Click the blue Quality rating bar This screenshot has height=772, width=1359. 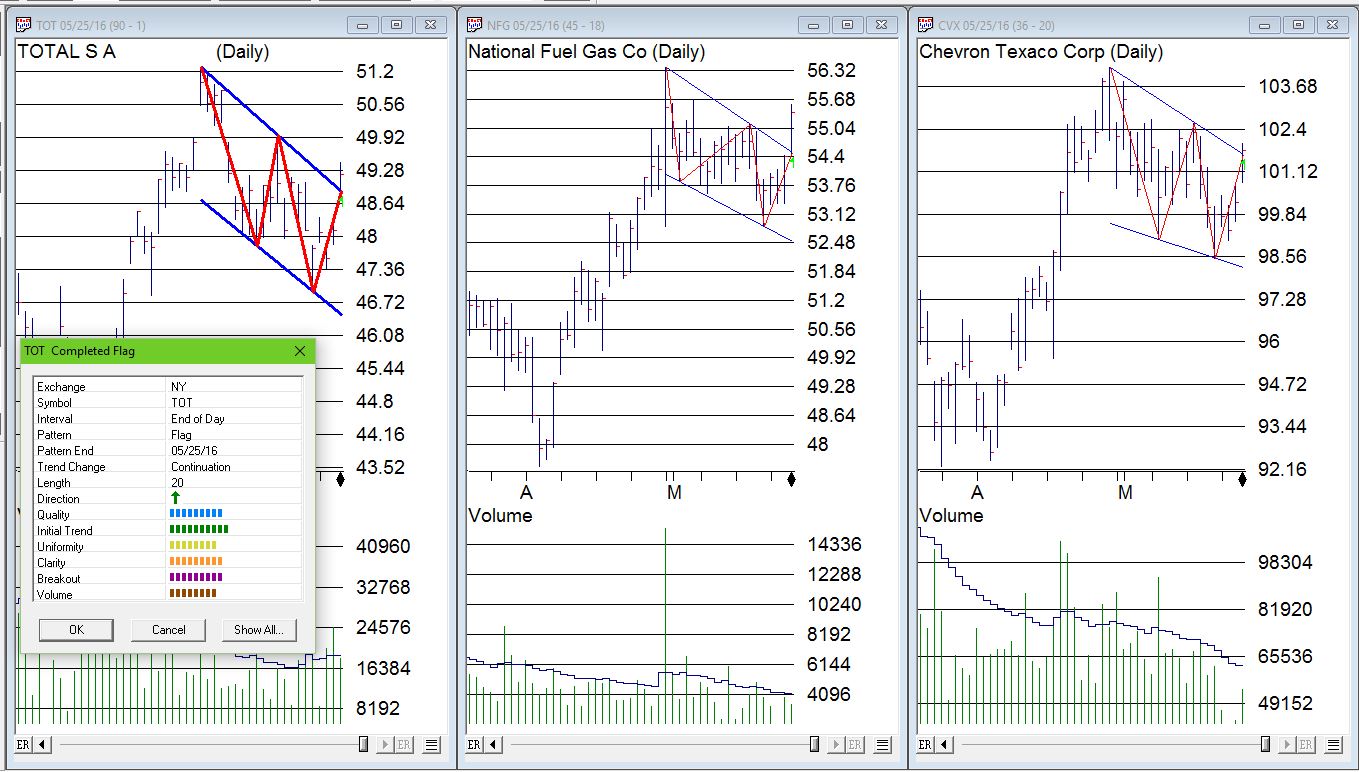point(195,515)
